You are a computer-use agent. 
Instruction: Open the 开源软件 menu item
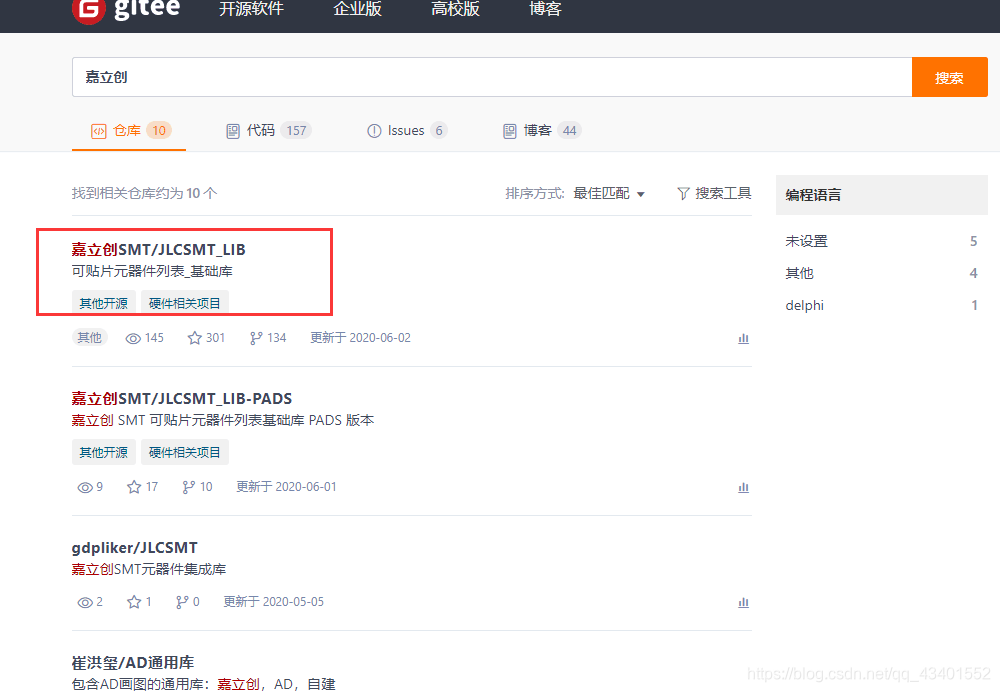251,9
